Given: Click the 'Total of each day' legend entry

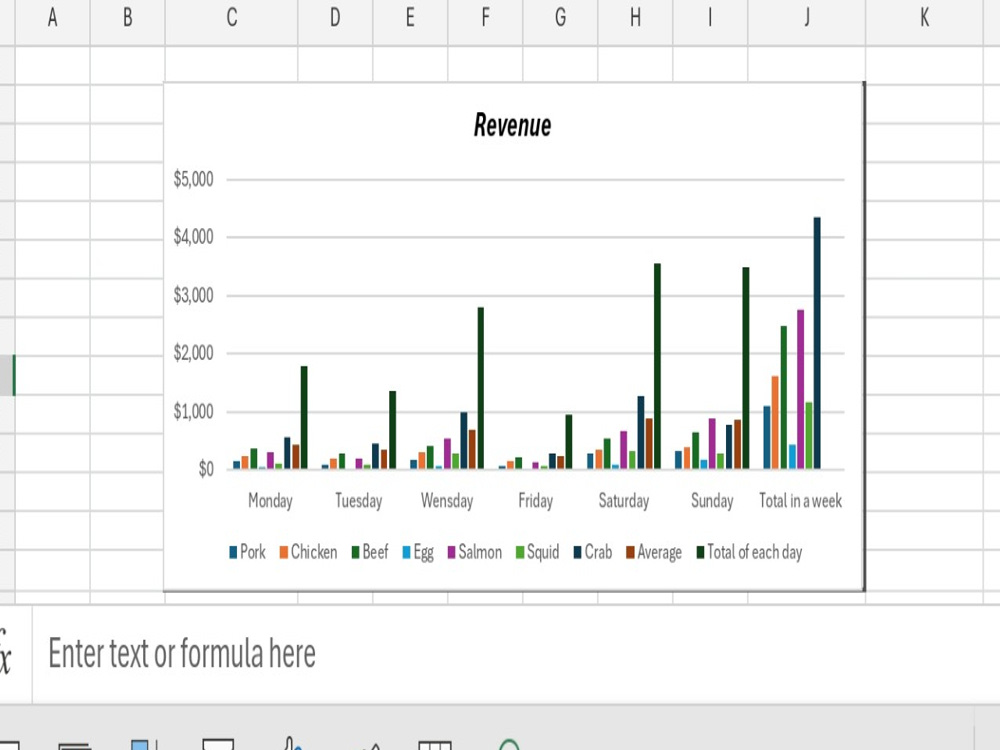Looking at the screenshot, I should point(749,552).
